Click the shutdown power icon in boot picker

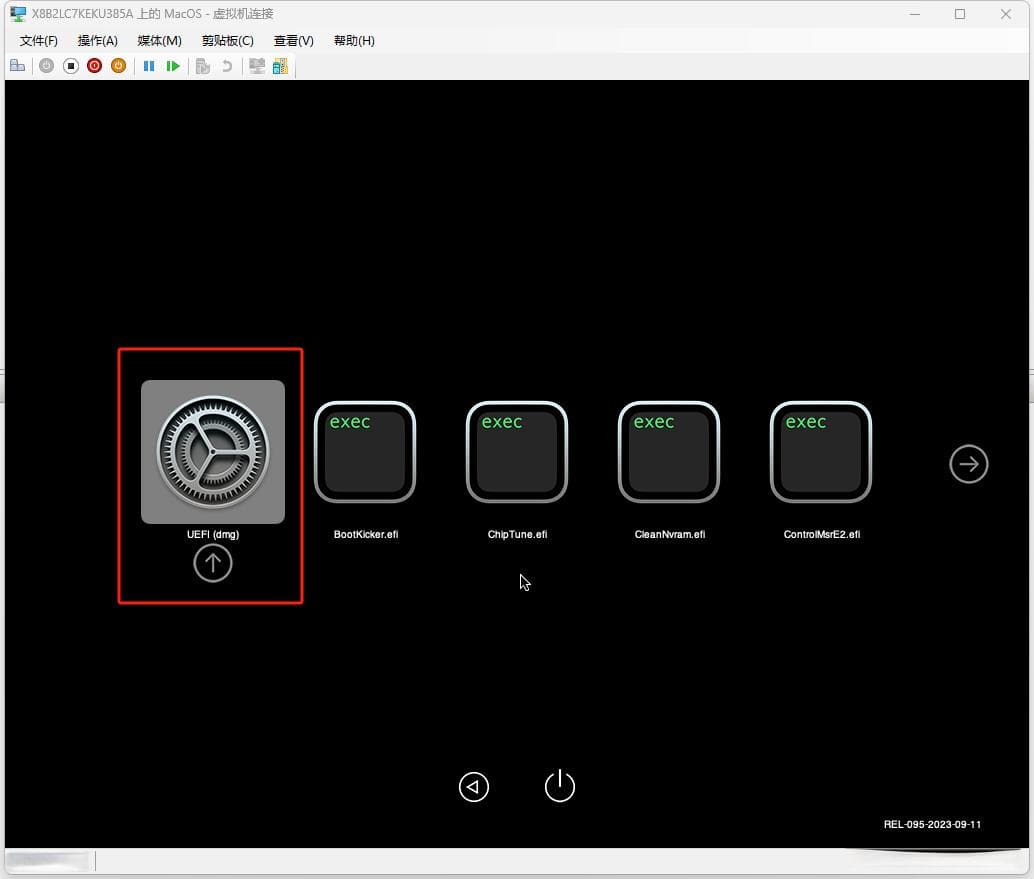click(x=560, y=786)
